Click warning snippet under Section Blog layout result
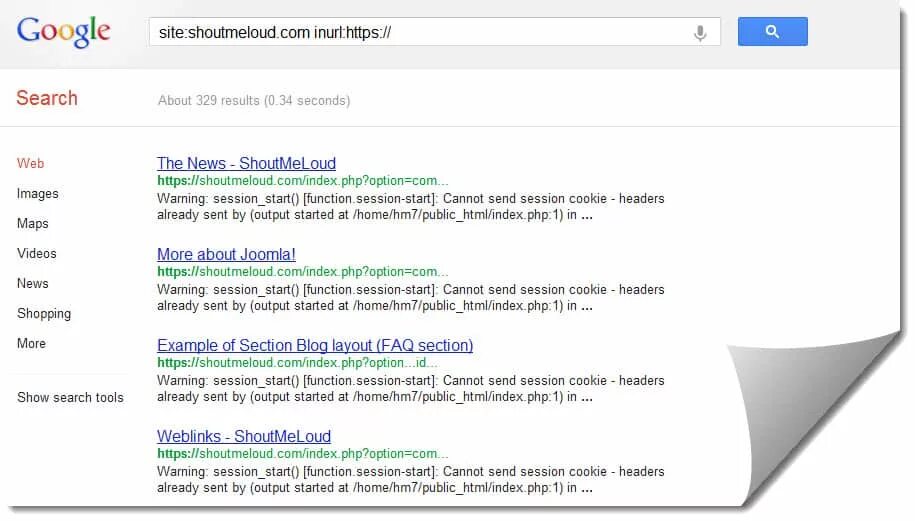Viewport: 915px width, 521px height. click(x=411, y=389)
